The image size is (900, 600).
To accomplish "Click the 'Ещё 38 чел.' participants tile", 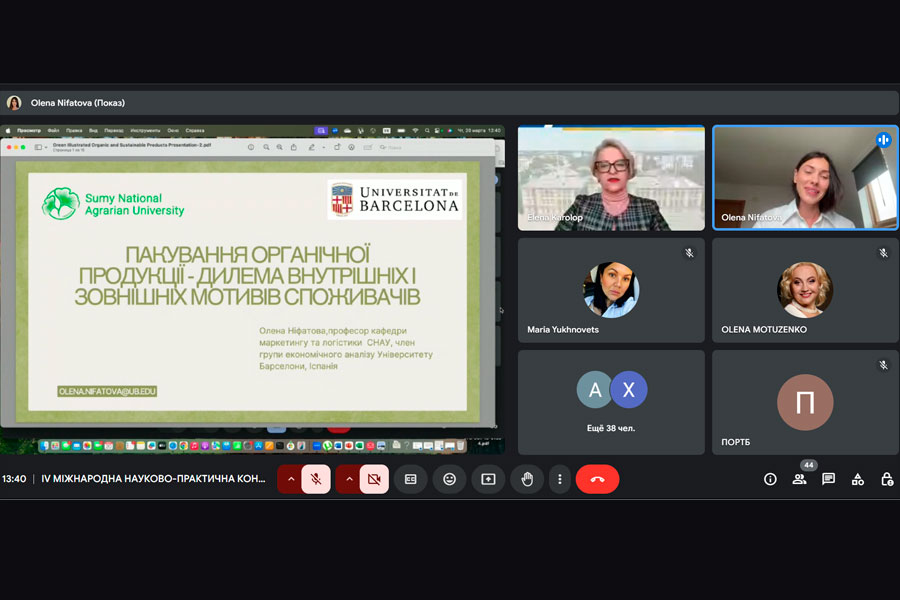I will click(611, 400).
